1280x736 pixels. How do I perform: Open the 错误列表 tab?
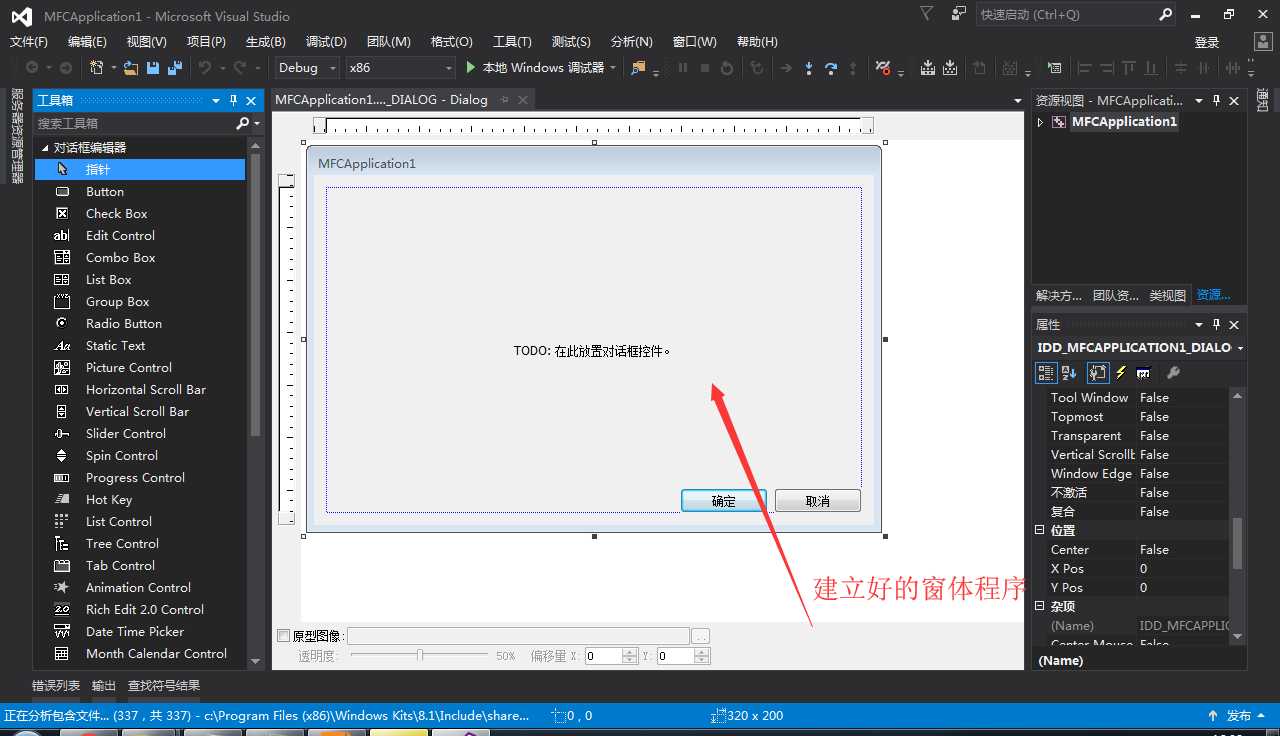pos(56,686)
